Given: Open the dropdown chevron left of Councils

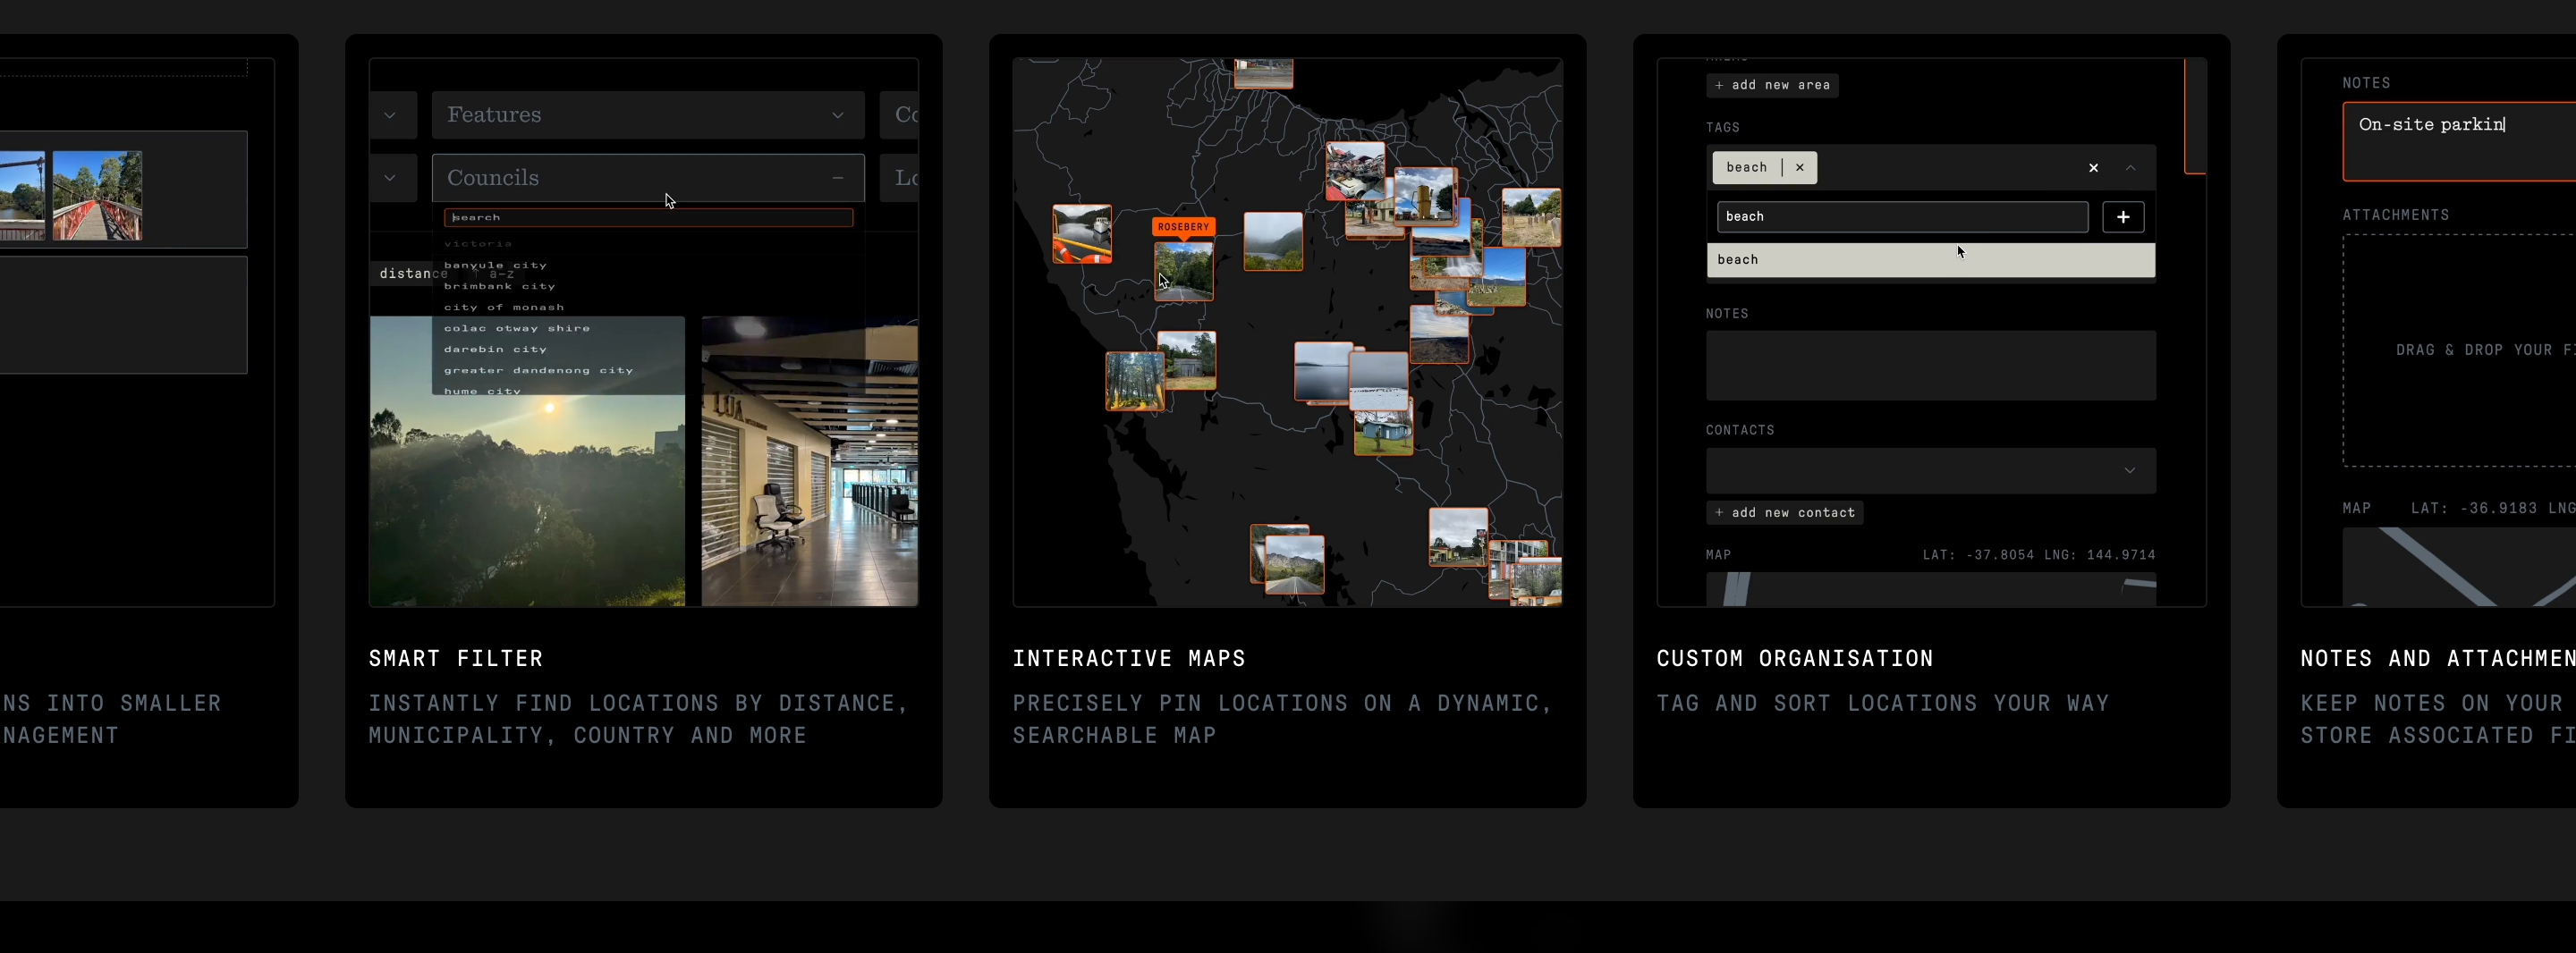Looking at the screenshot, I should (390, 178).
